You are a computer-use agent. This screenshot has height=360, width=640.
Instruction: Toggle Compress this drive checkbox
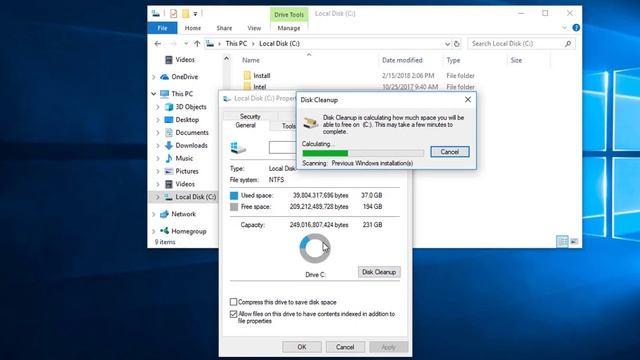click(233, 302)
